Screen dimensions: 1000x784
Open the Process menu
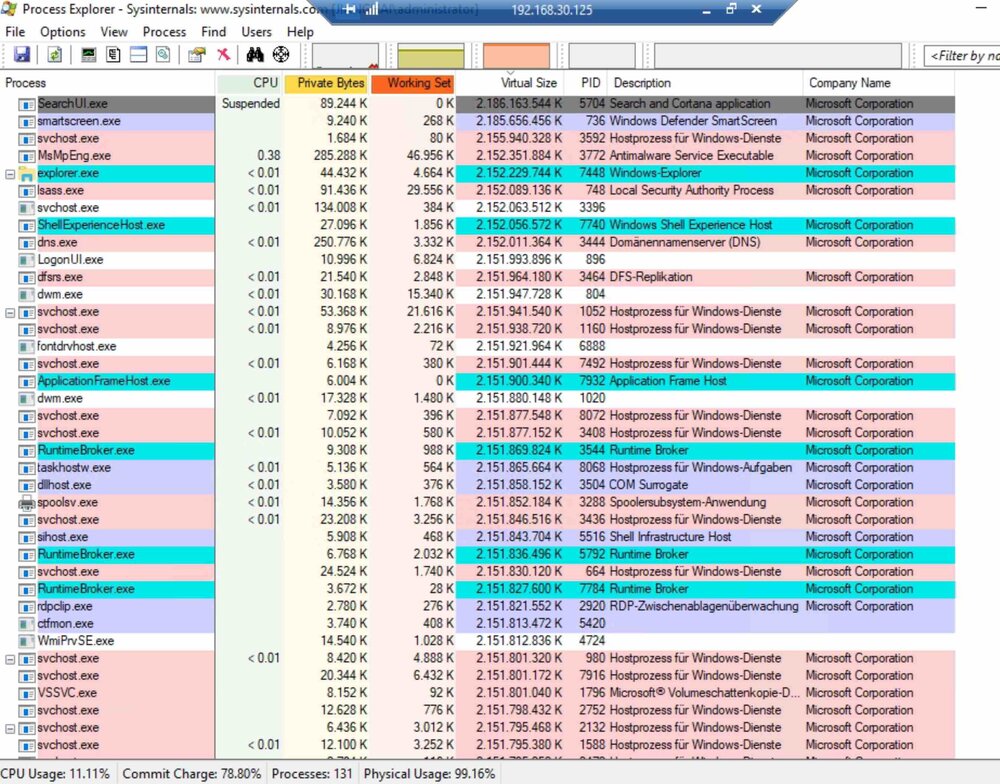pos(164,32)
